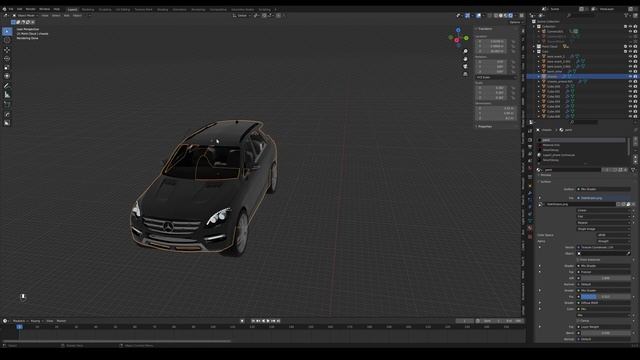The image size is (640, 360).
Task: Jump to the timeline start frame
Action: point(253,321)
